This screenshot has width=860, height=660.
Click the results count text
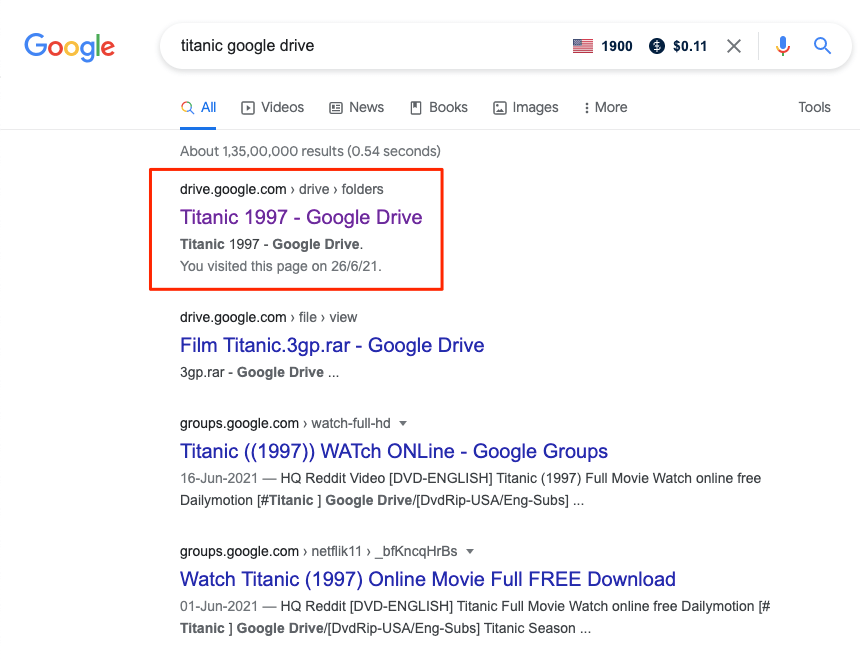coord(310,151)
